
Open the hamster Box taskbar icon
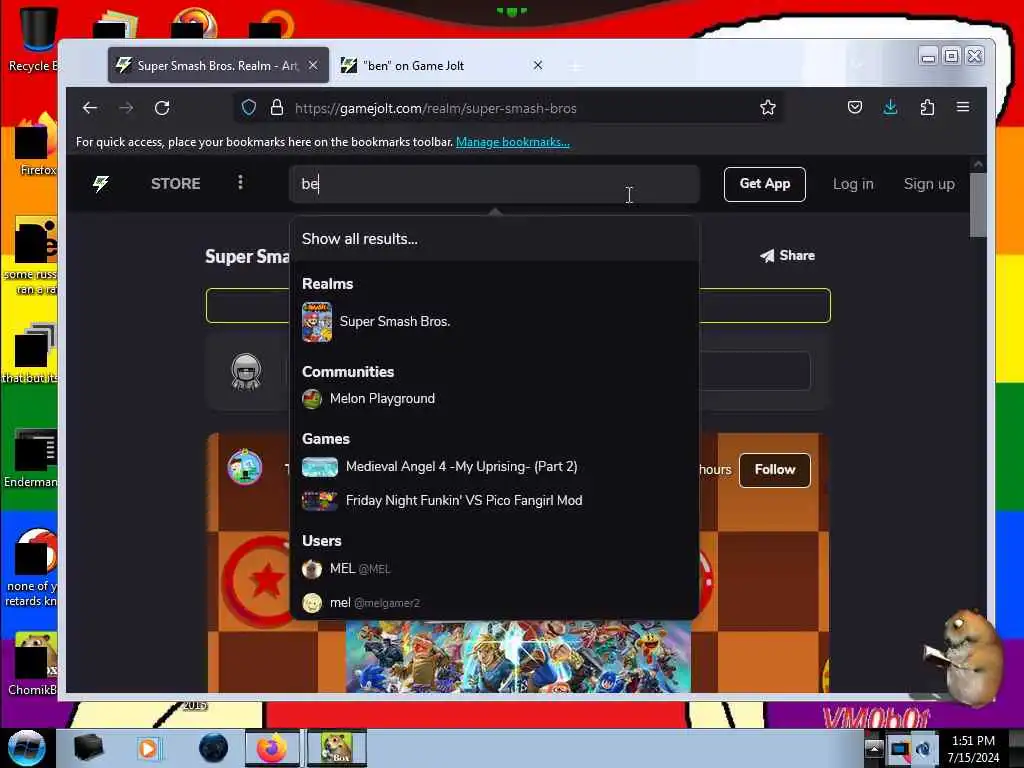point(337,748)
